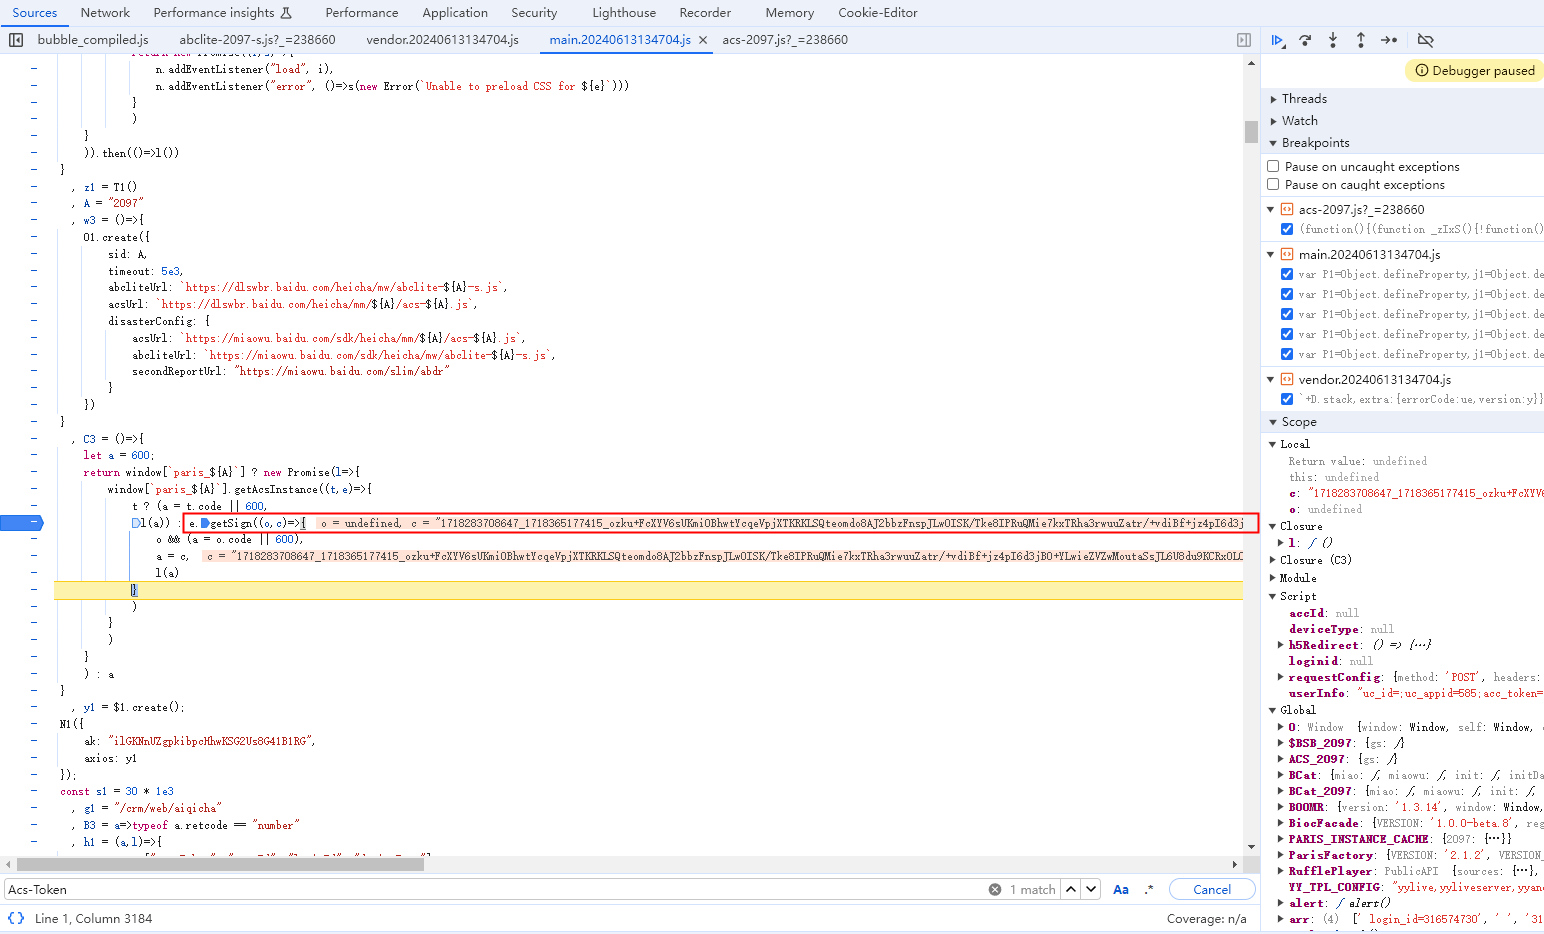Uncheck first main.20240613134704.js breakpoint checkbox
Image resolution: width=1544 pixels, height=934 pixels.
tap(1287, 274)
